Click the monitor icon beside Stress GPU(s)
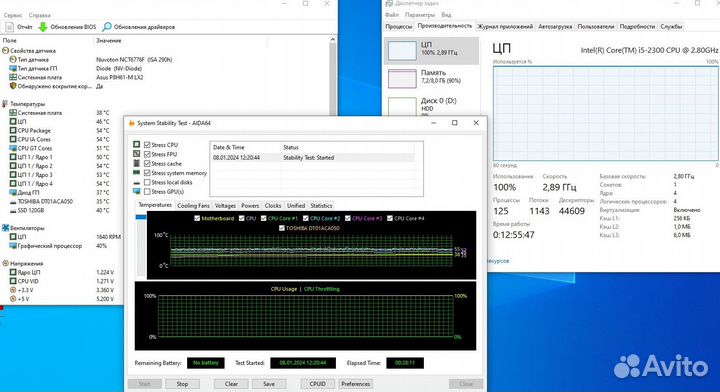 tap(136, 191)
